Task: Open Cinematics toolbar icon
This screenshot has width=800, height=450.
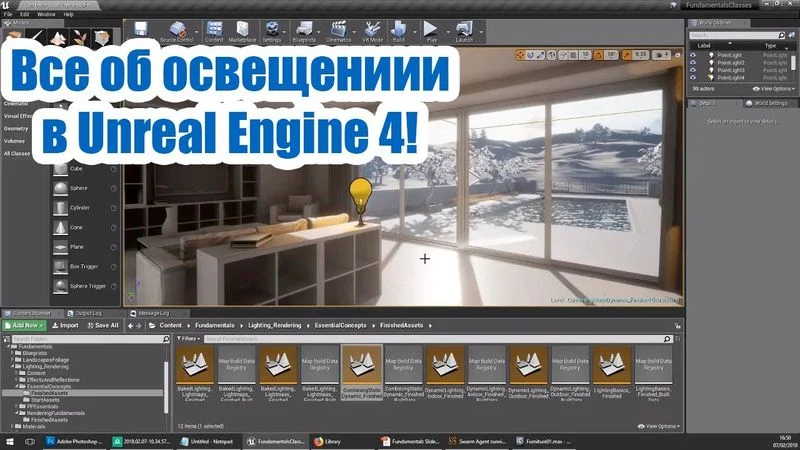Action: [x=339, y=30]
